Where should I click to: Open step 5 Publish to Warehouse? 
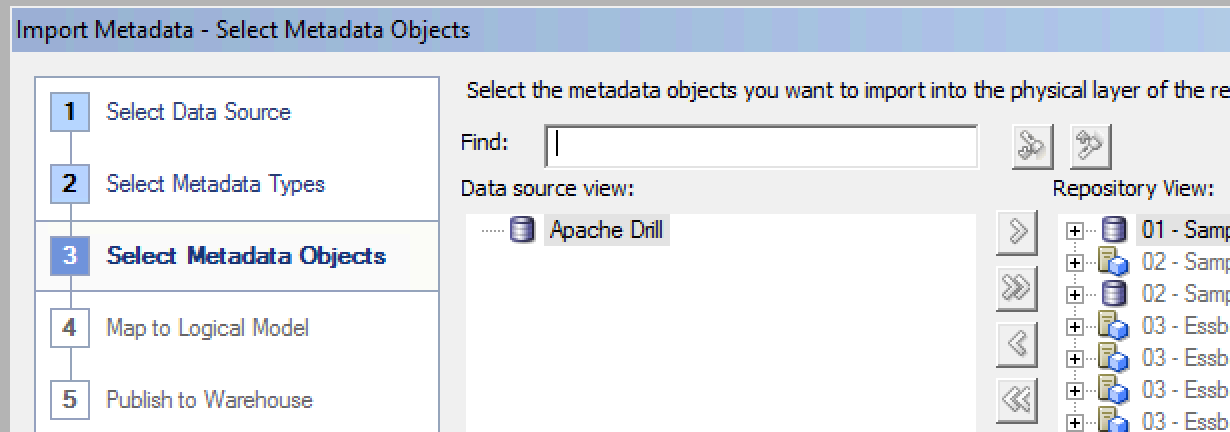point(209,400)
